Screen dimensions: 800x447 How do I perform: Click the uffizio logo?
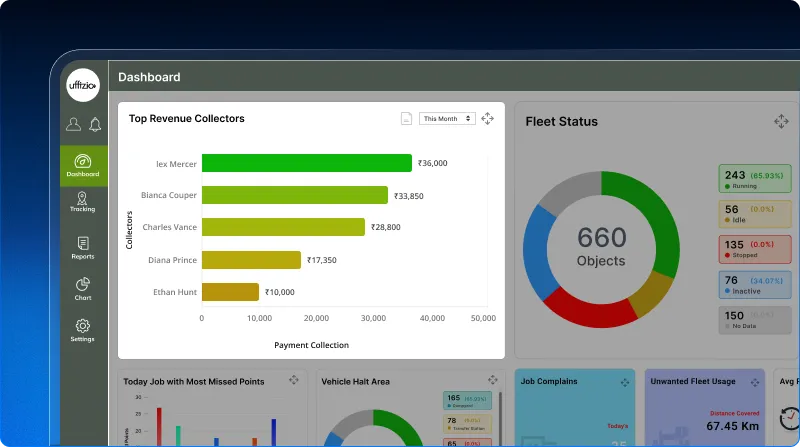[x=83, y=85]
